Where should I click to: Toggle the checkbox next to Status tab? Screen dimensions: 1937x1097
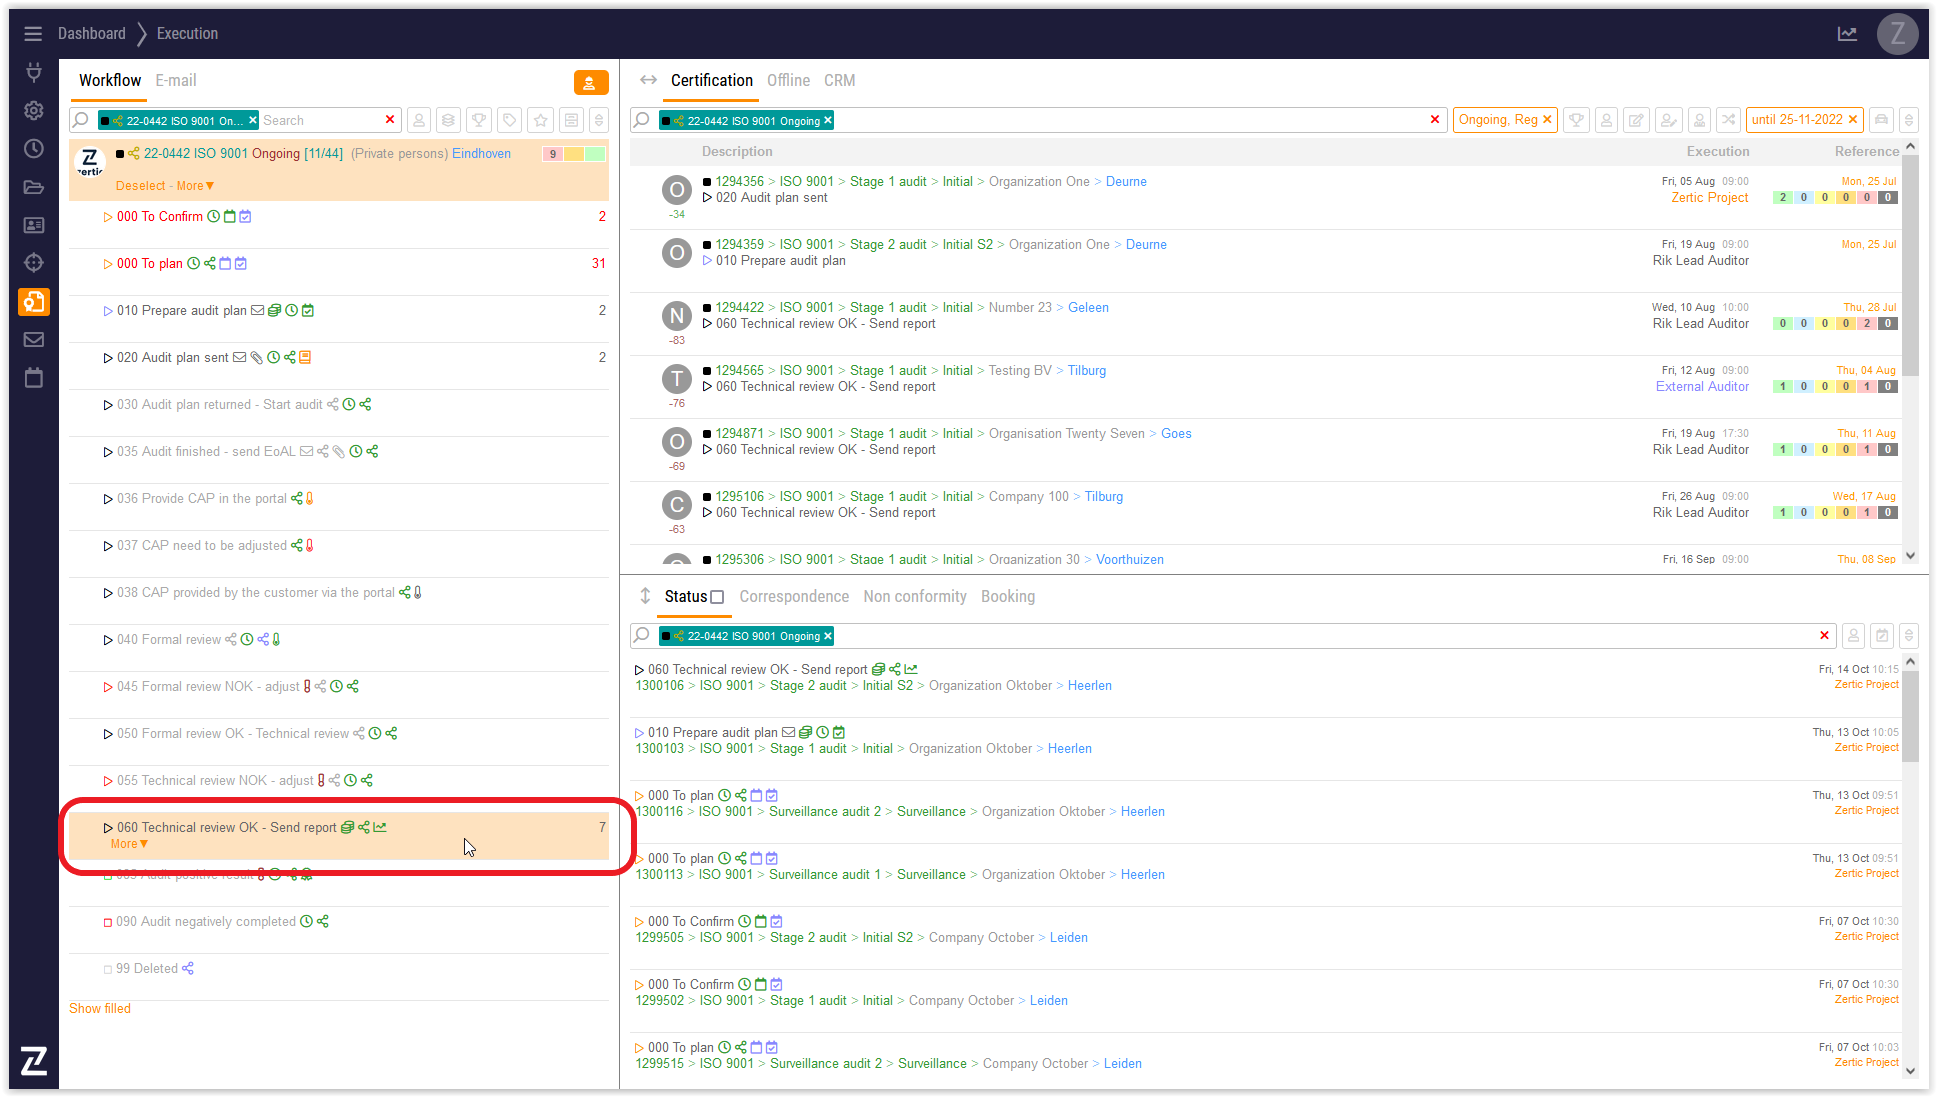717,597
